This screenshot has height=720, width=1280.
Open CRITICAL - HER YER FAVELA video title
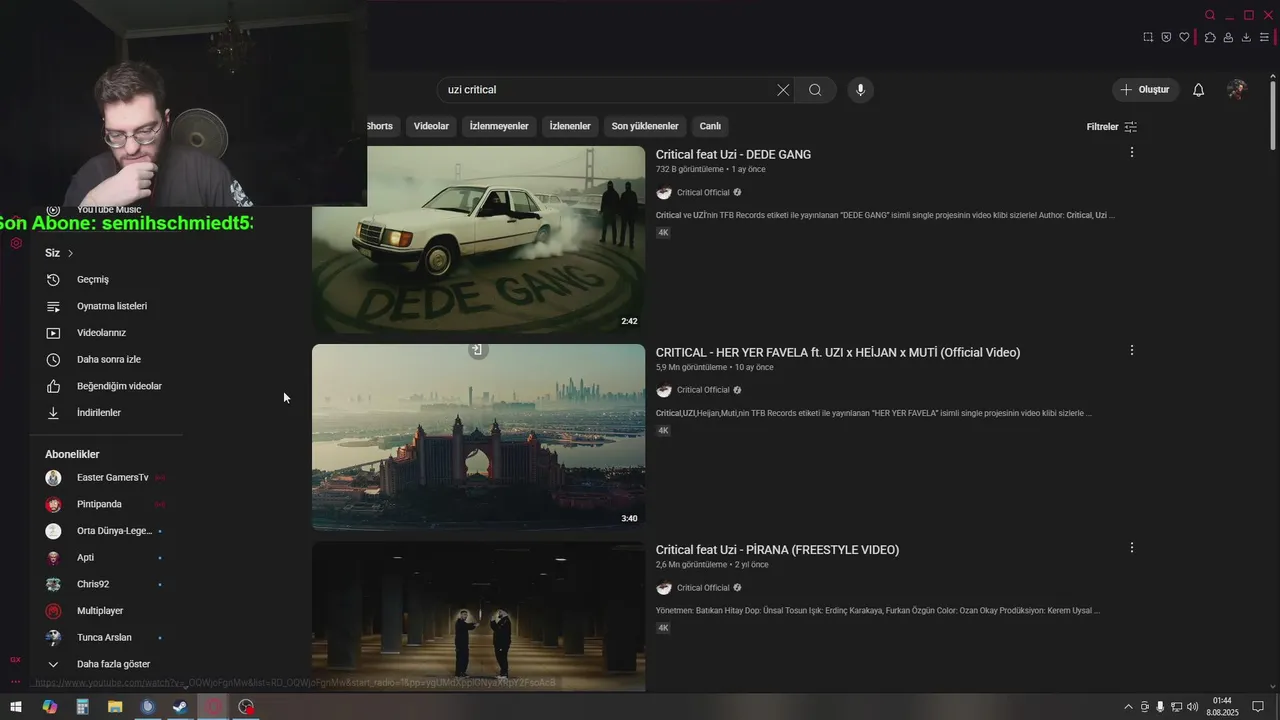(838, 352)
